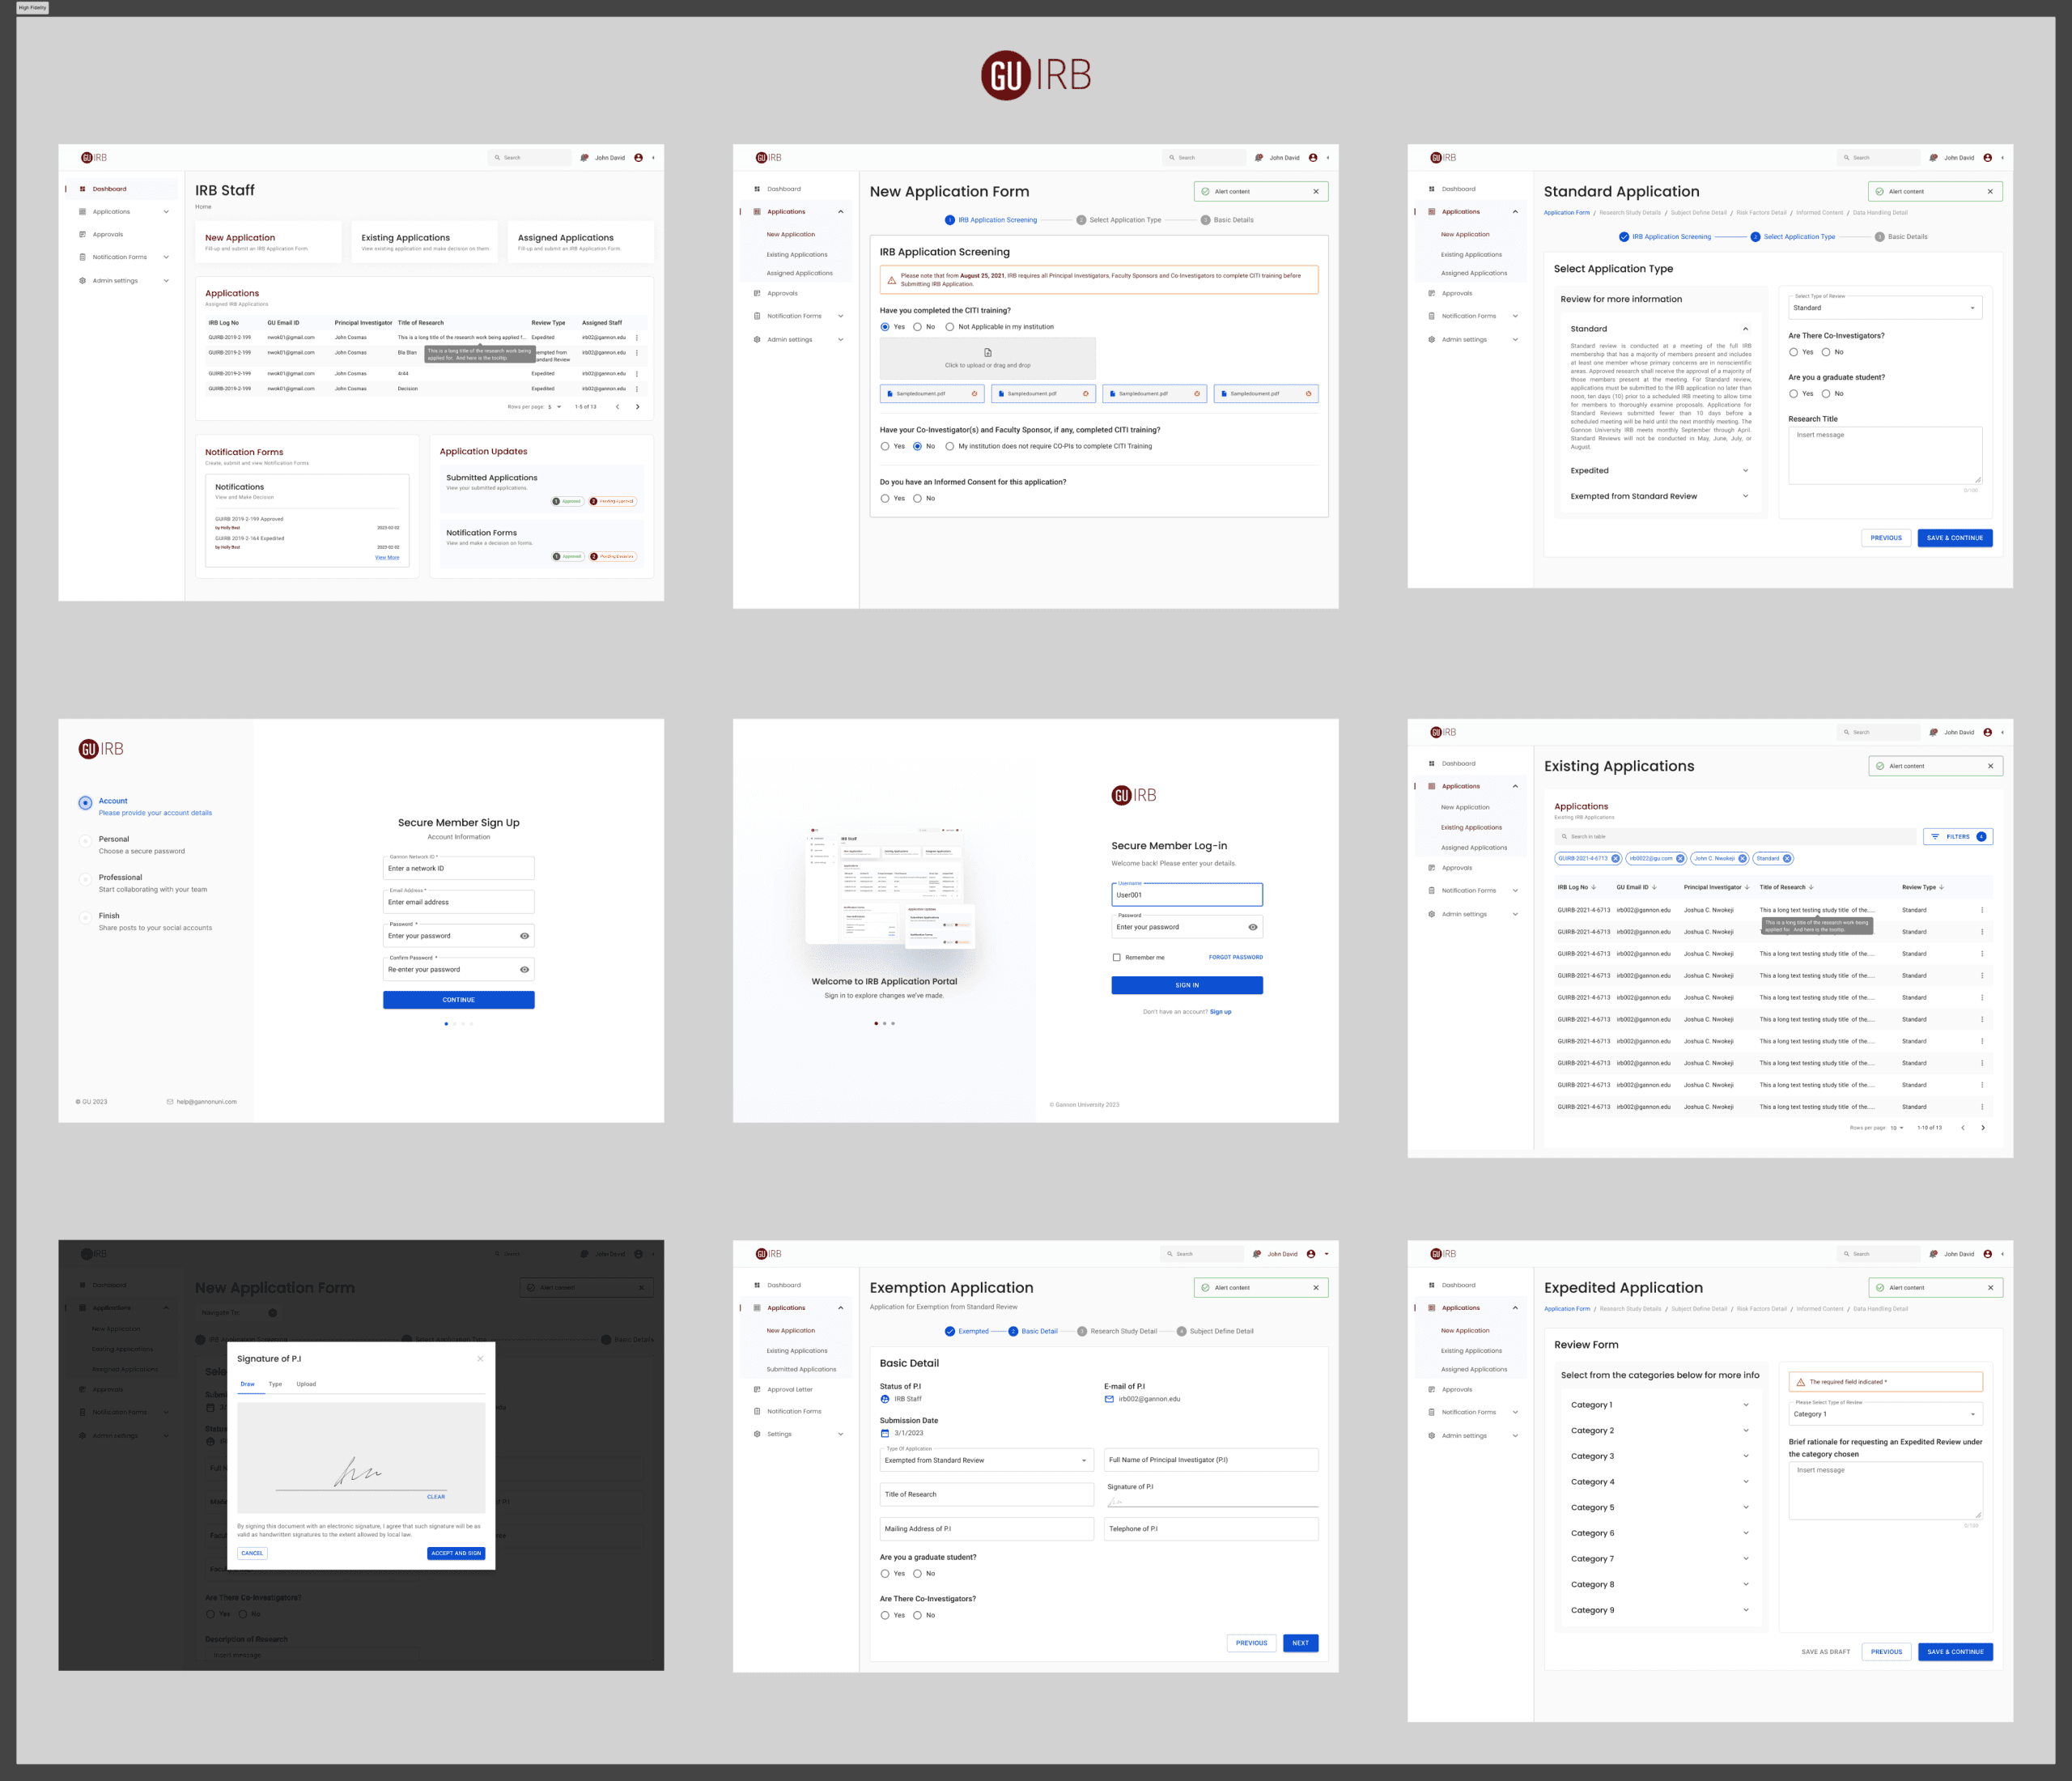
Task: Select 'Not Applicable in my institution' radio option
Action: (x=949, y=327)
